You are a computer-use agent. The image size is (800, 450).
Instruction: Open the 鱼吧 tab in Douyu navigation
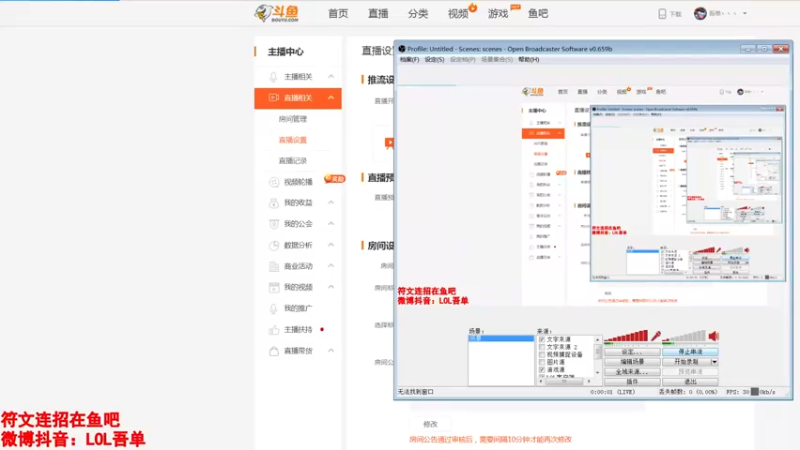click(x=538, y=14)
